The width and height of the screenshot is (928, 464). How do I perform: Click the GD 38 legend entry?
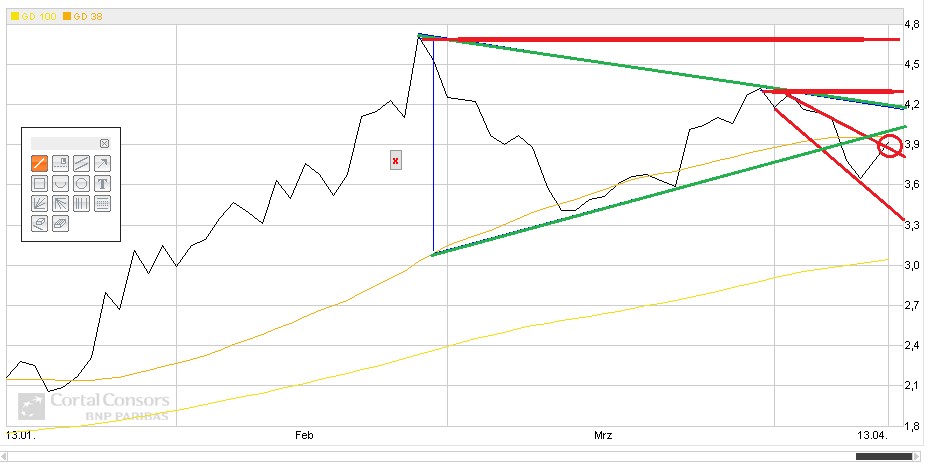[x=87, y=17]
